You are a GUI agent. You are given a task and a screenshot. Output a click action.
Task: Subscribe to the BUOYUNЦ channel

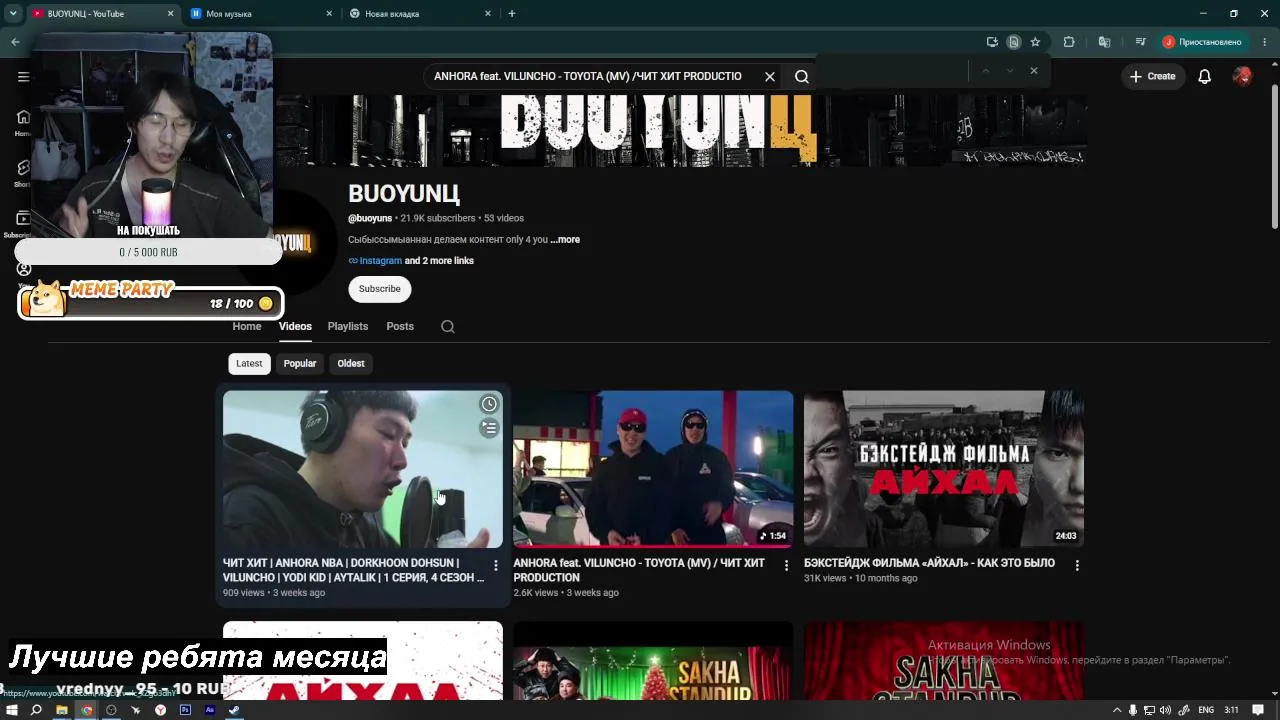380,289
